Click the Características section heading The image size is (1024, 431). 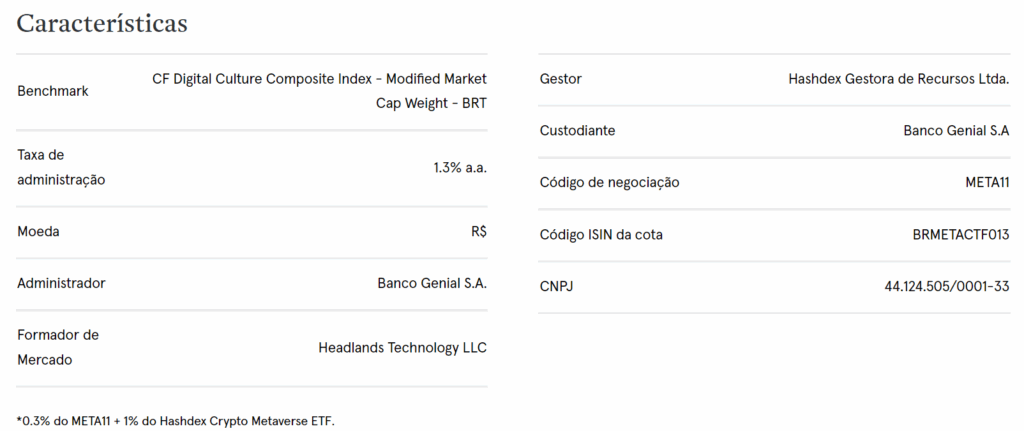coord(102,24)
